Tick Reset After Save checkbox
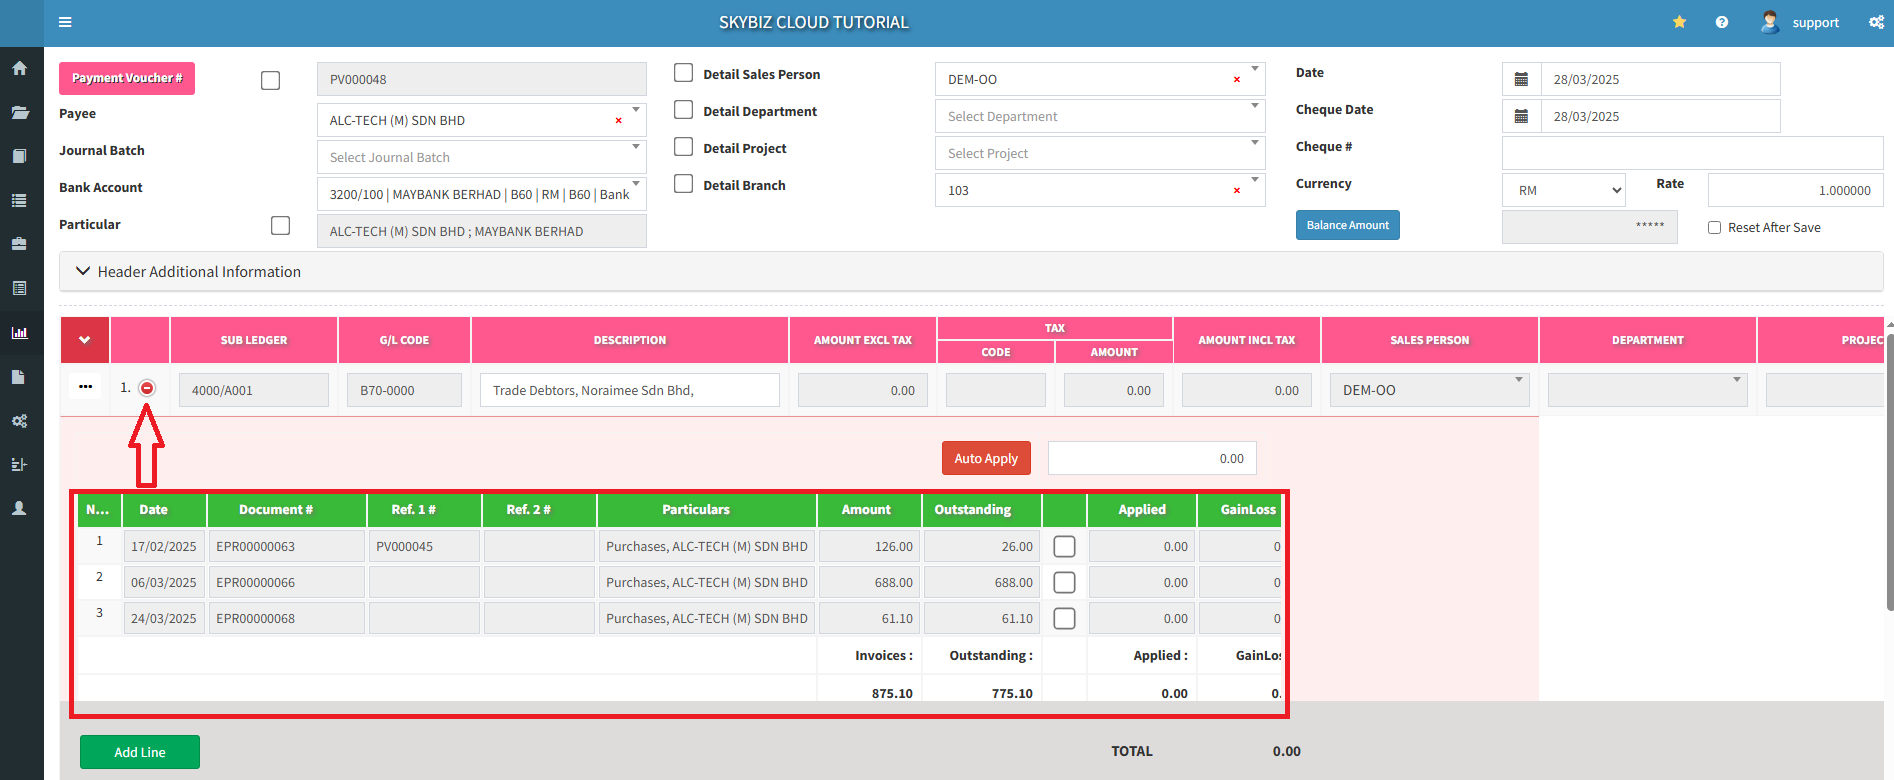The width and height of the screenshot is (1894, 780). coord(1714,228)
